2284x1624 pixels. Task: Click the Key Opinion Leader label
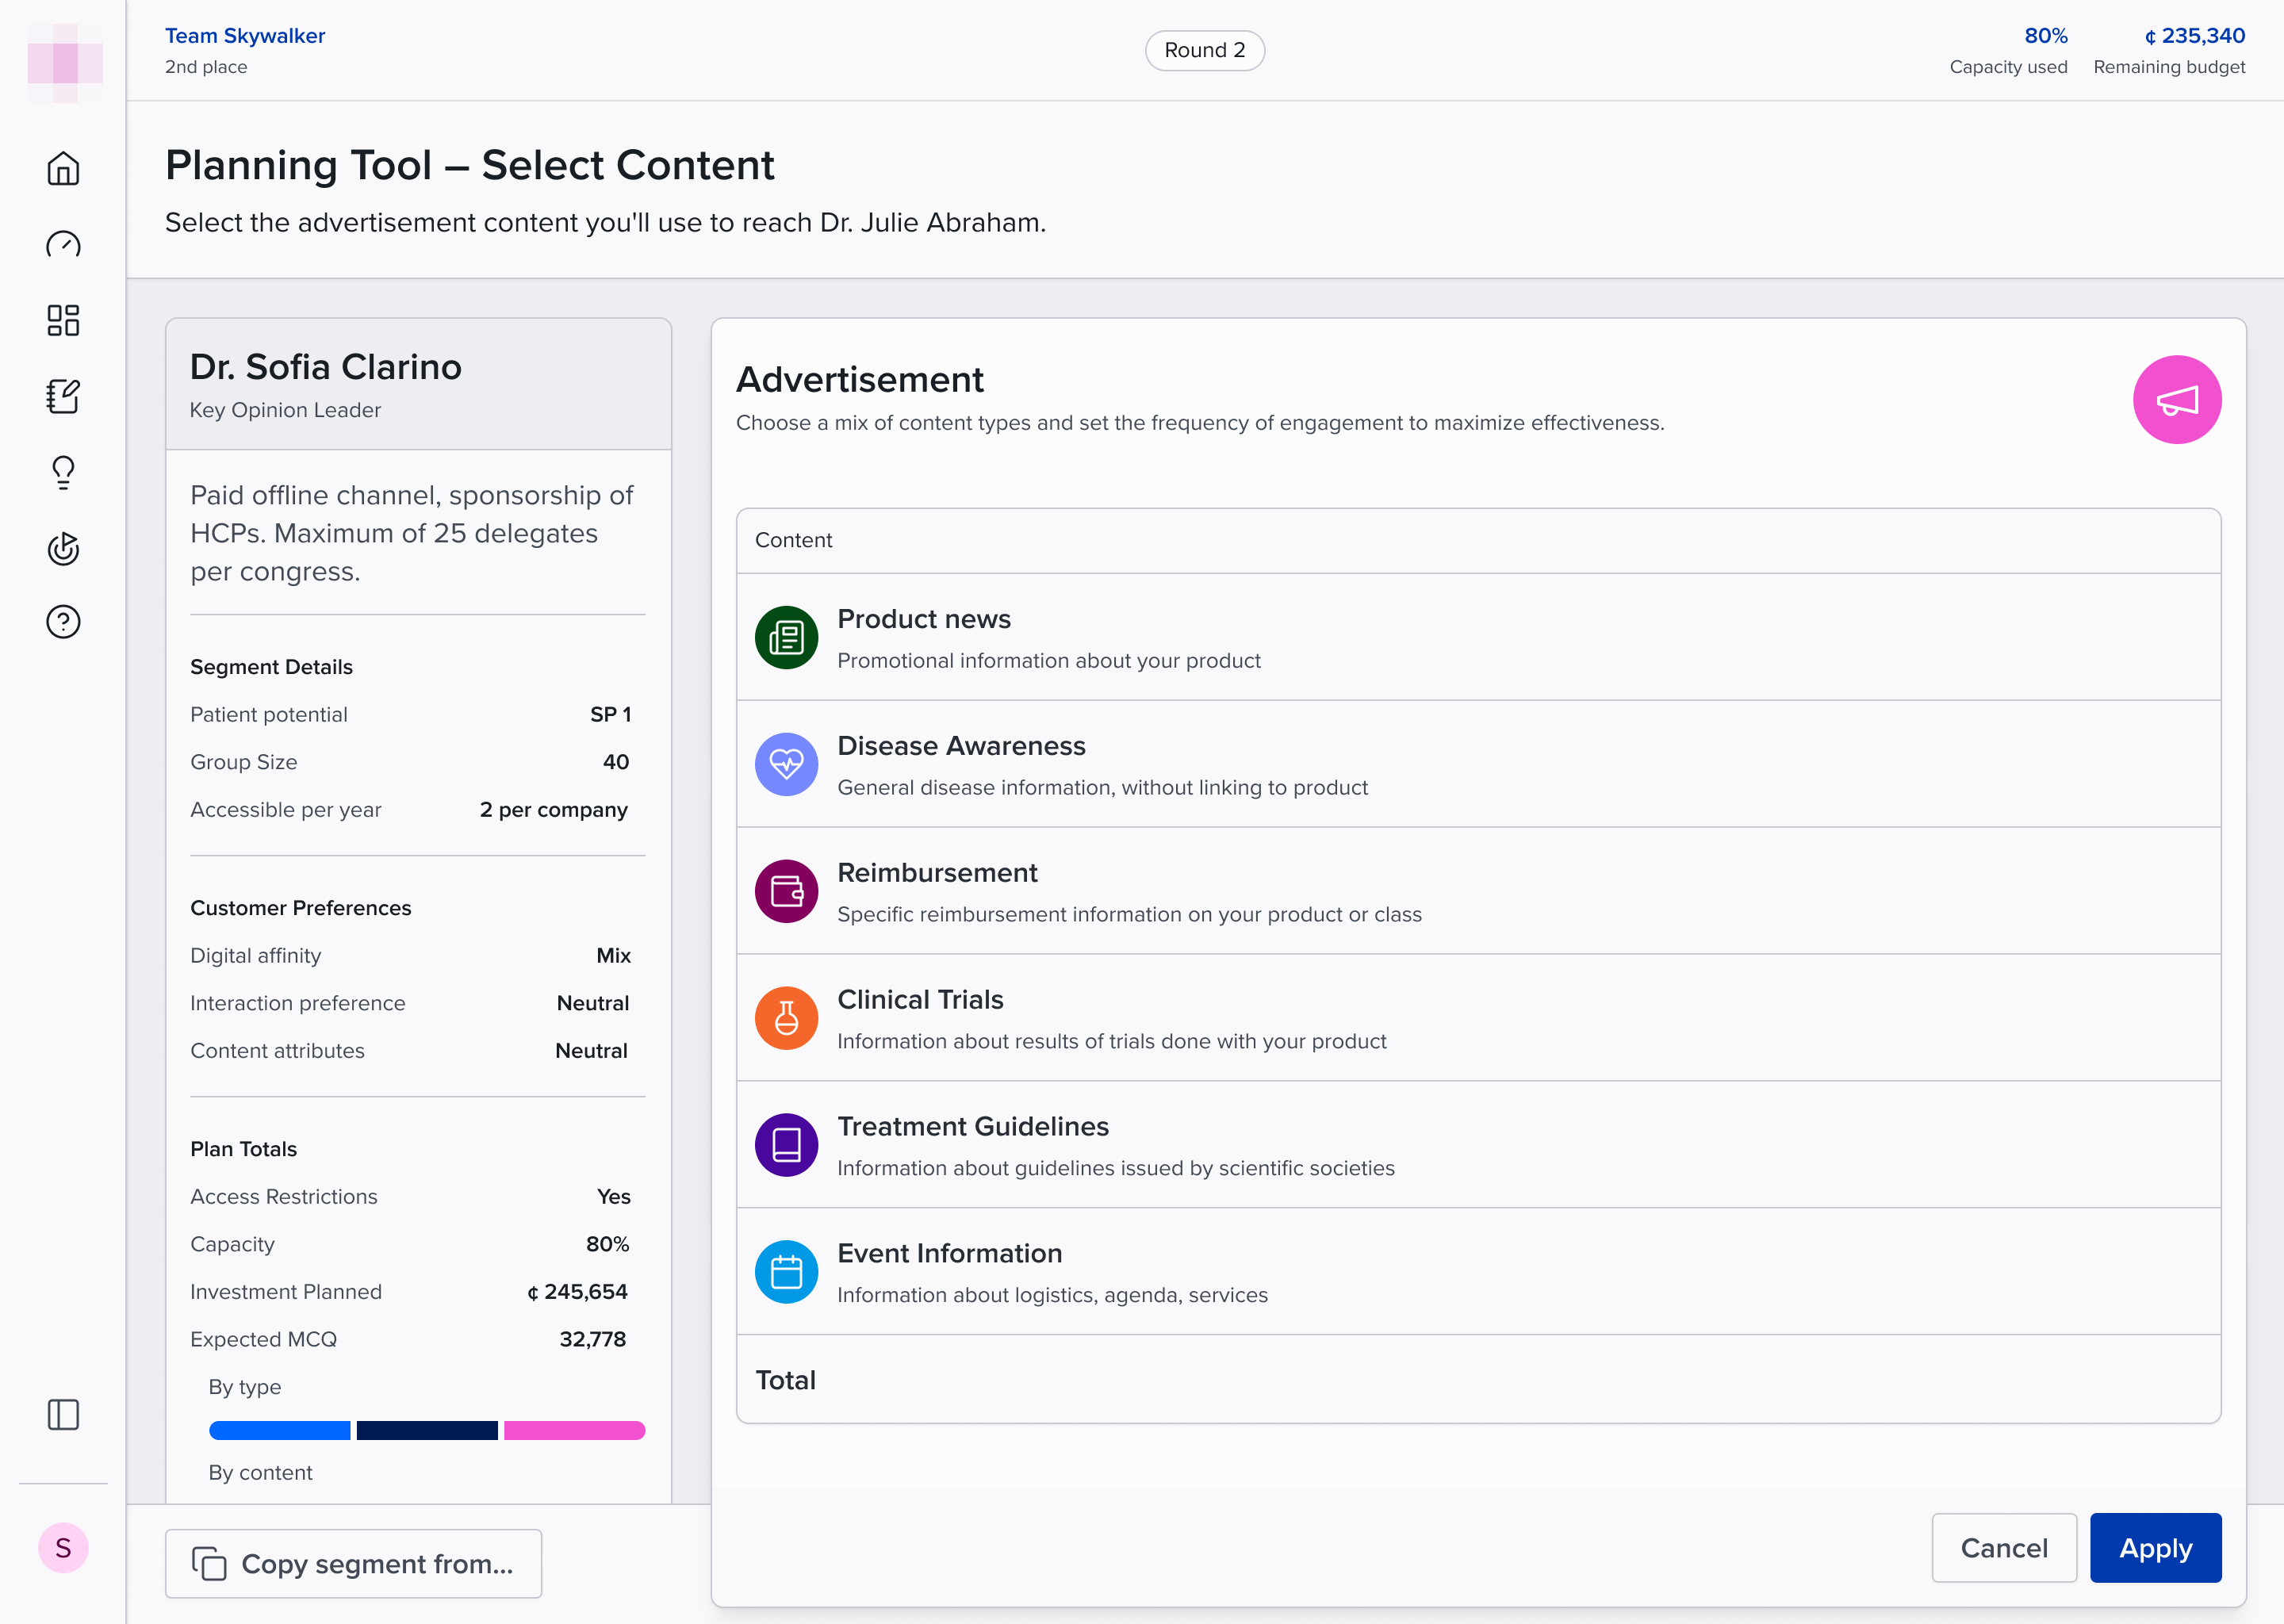pos(285,410)
